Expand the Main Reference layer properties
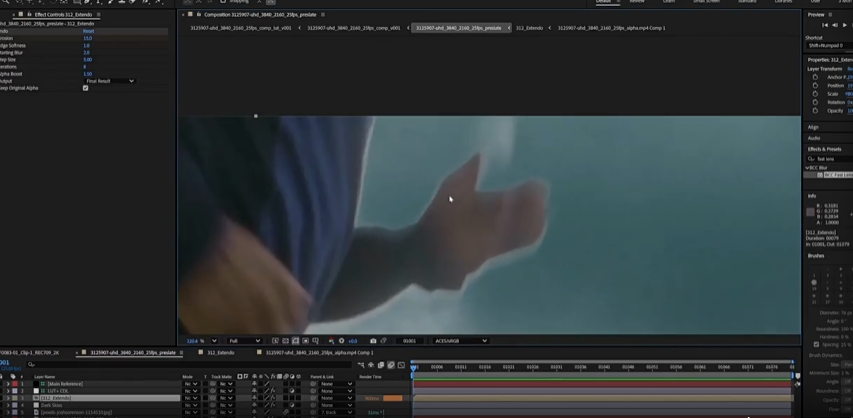The image size is (853, 418). [x=8, y=384]
